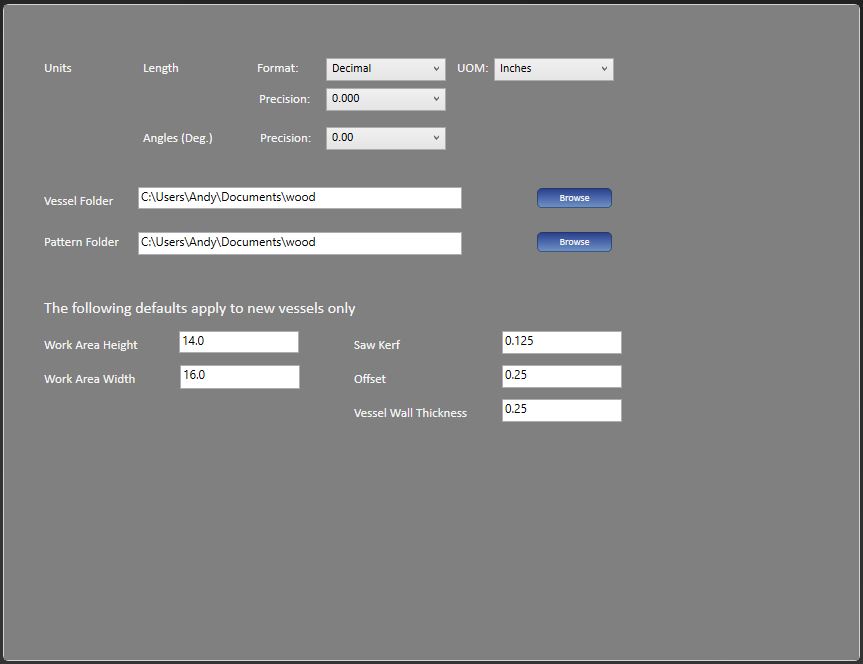Expand the Angles Precision dropdown showing 0.00
This screenshot has height=664, width=863.
tap(385, 138)
